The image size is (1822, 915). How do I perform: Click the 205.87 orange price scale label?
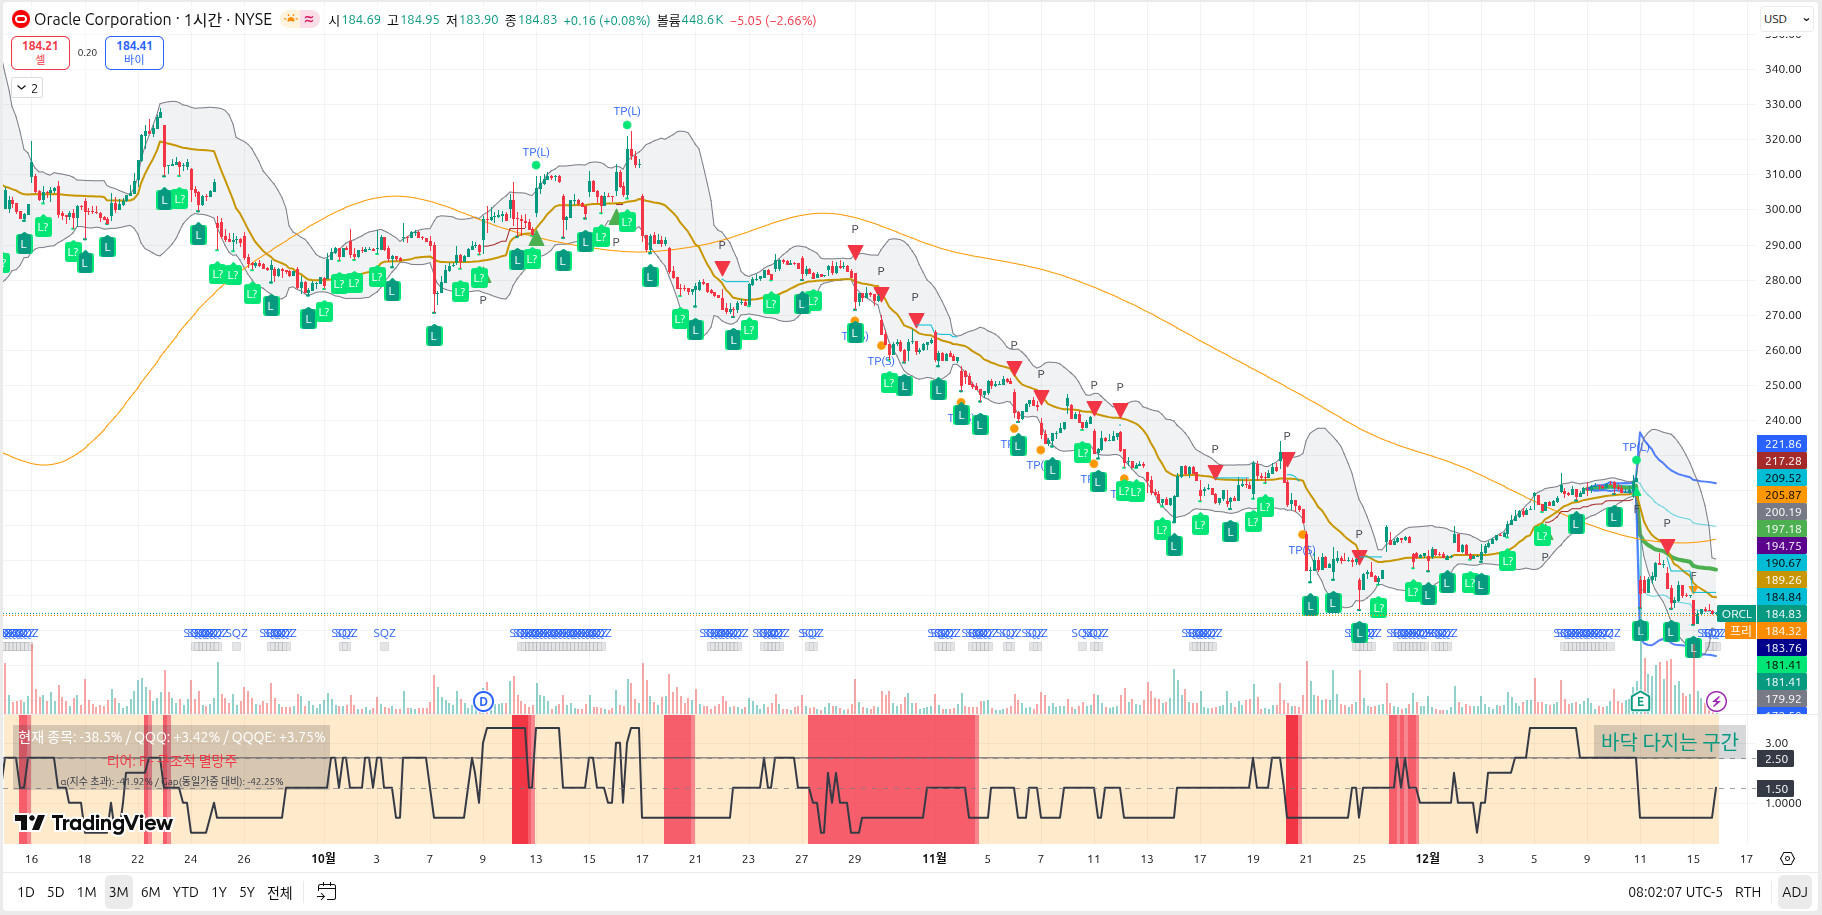pos(1782,495)
